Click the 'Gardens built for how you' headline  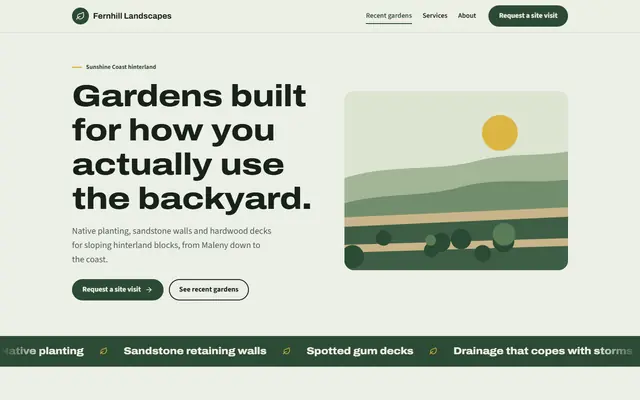(x=191, y=147)
